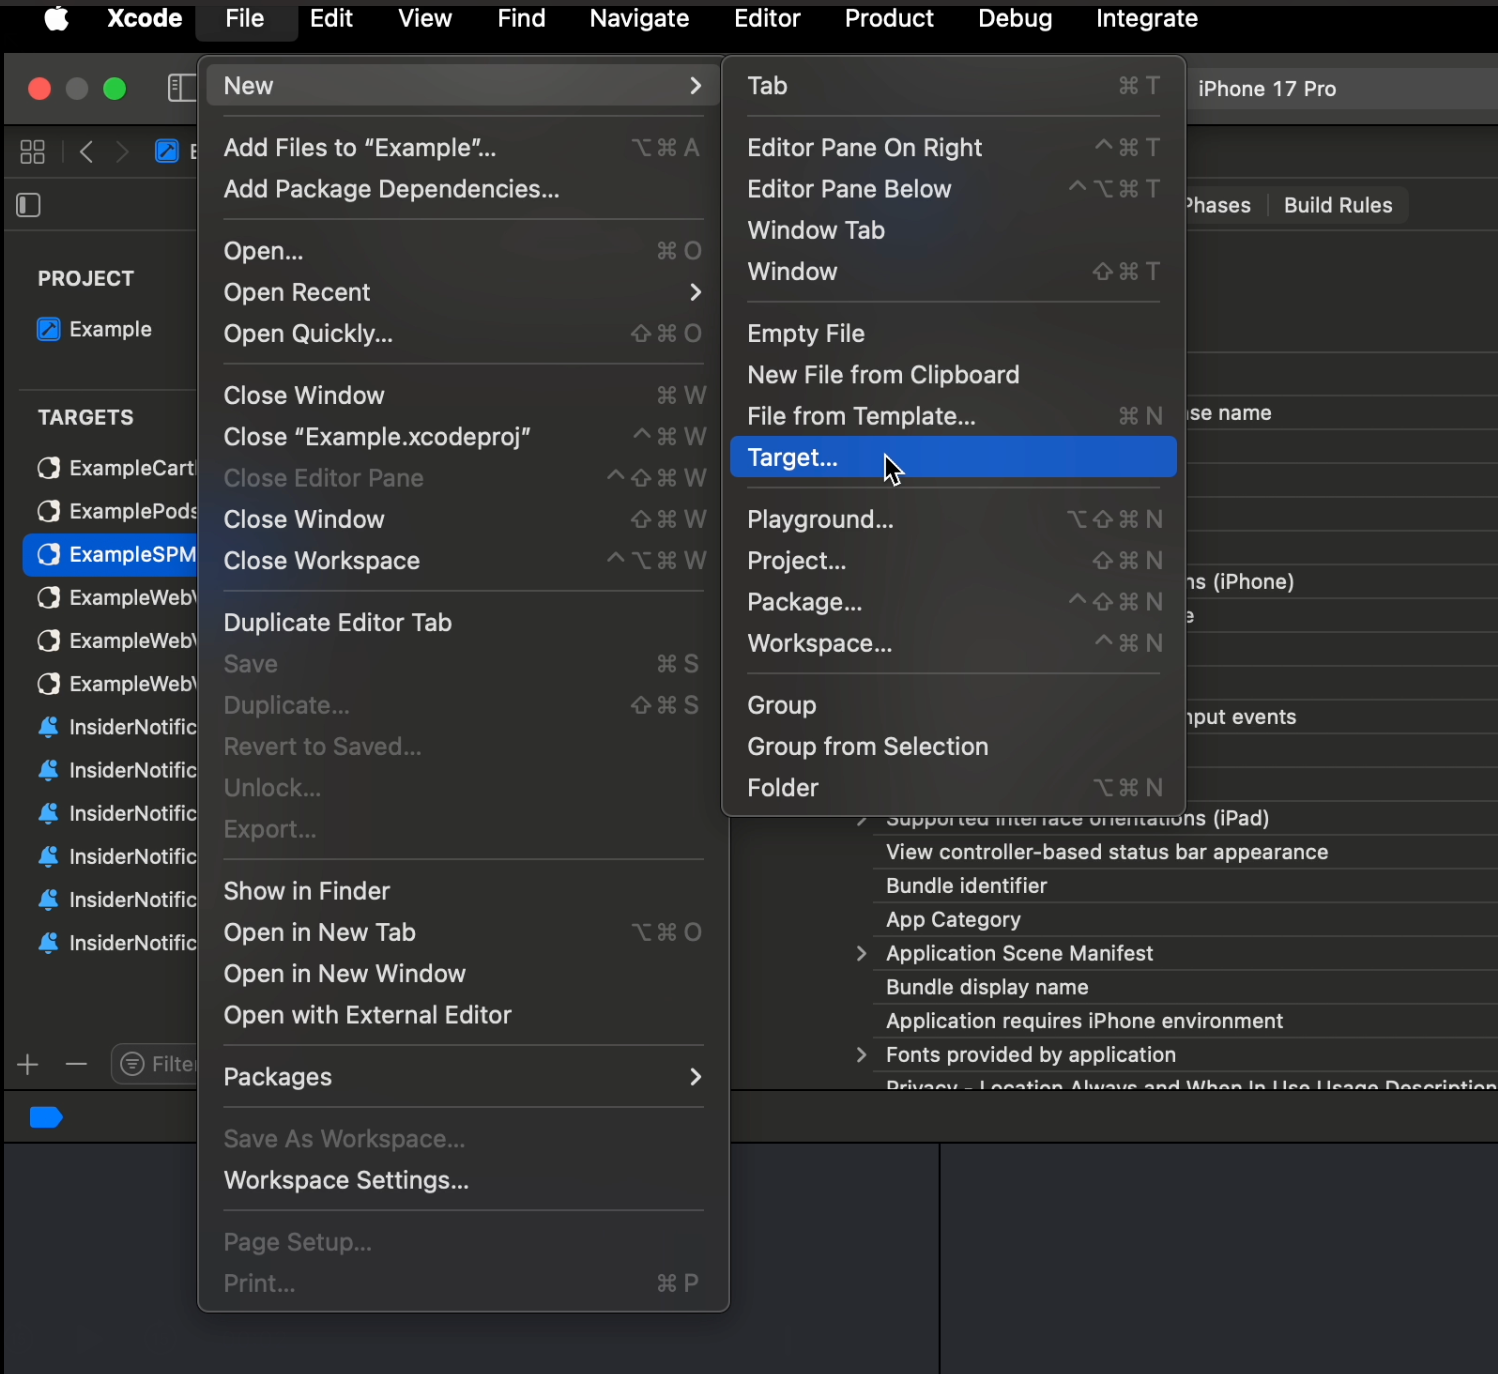The height and width of the screenshot is (1374, 1498).
Task: Click the blue tag icon in debug bar
Action: (x=46, y=1117)
